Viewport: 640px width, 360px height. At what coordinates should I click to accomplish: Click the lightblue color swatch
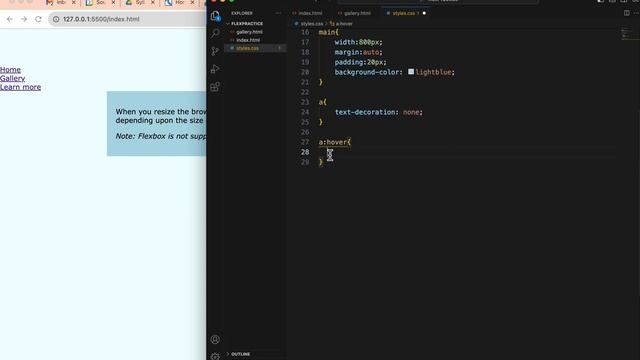point(411,72)
